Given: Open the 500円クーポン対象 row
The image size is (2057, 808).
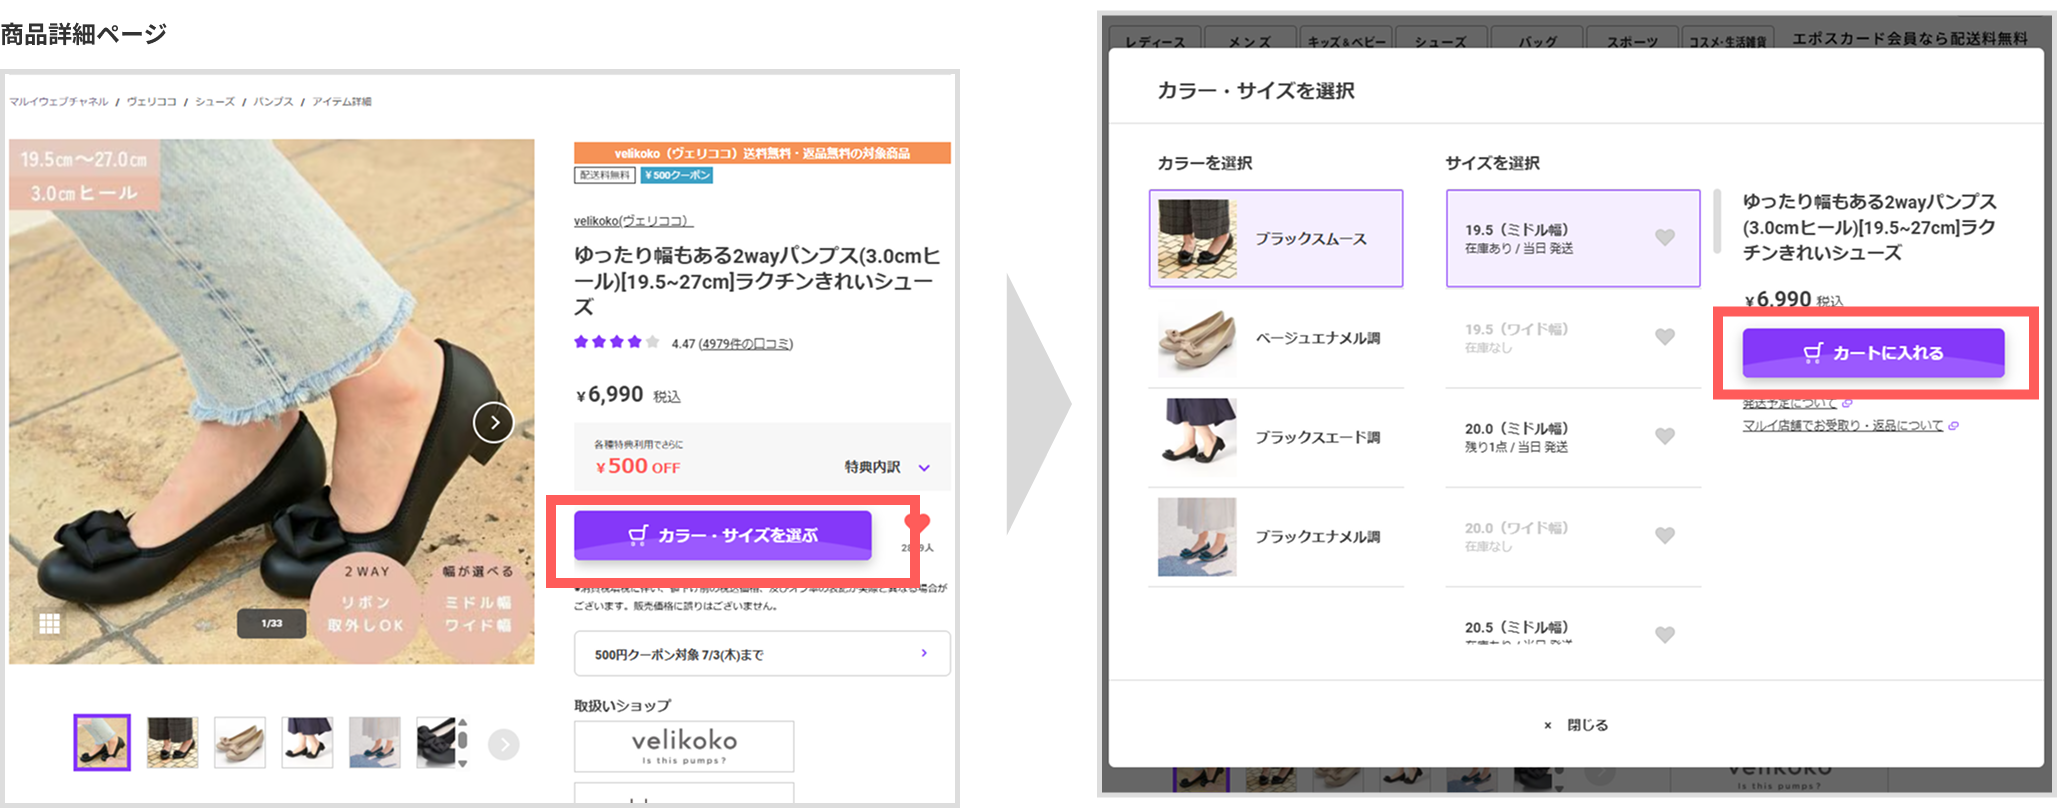Looking at the screenshot, I should (762, 654).
